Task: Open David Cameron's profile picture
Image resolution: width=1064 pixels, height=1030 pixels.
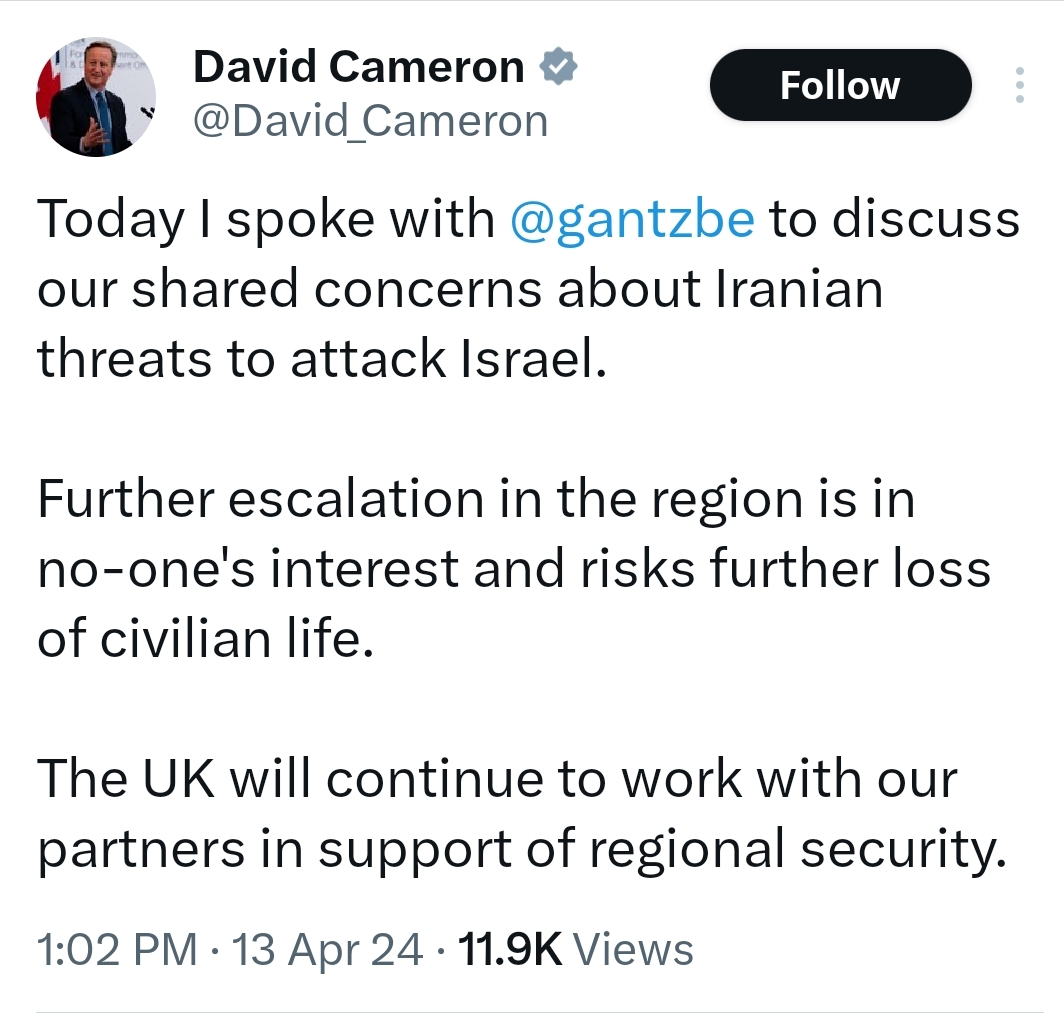Action: [x=96, y=98]
